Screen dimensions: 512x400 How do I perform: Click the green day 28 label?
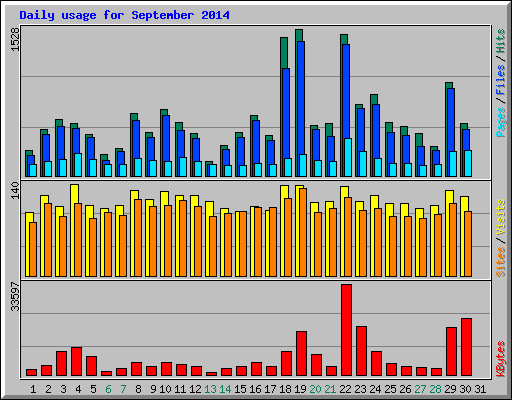435,389
